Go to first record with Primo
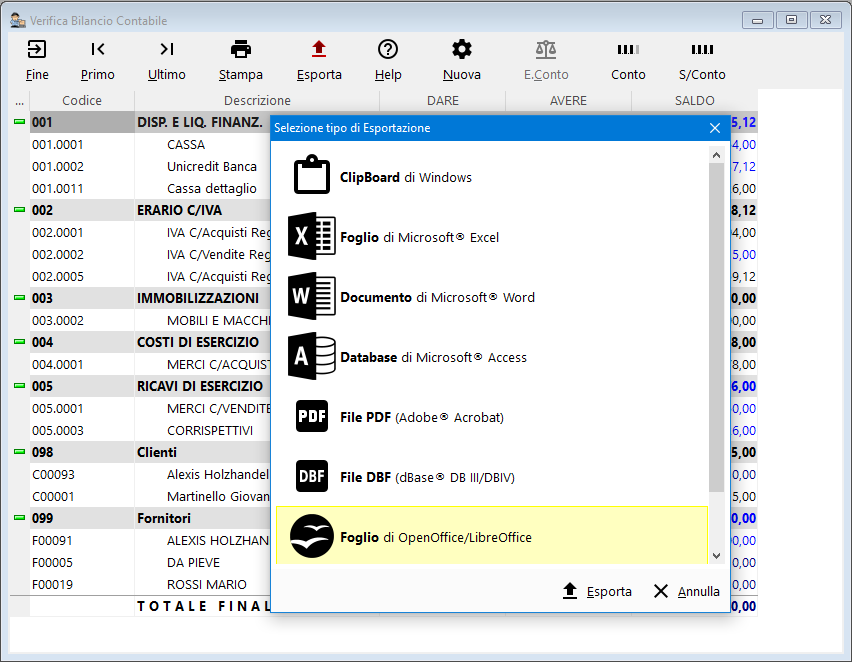The height and width of the screenshot is (662, 852). click(98, 49)
